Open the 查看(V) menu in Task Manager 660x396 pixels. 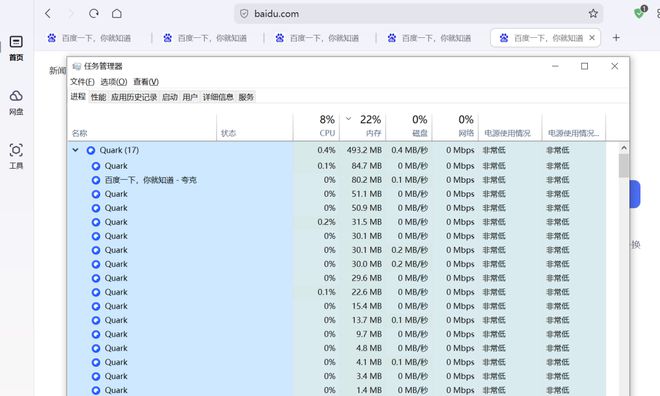[146, 82]
